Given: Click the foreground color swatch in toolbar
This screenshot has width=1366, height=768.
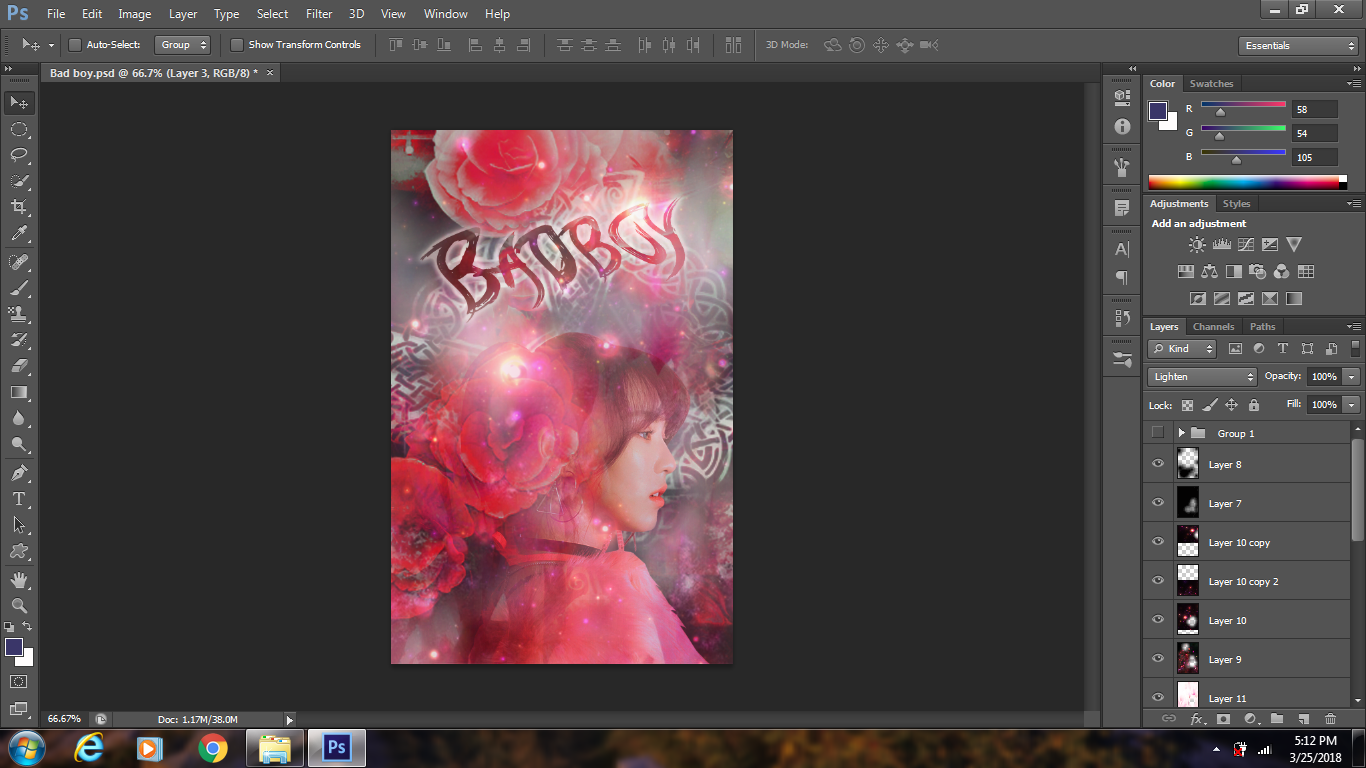Looking at the screenshot, I should tap(14, 647).
